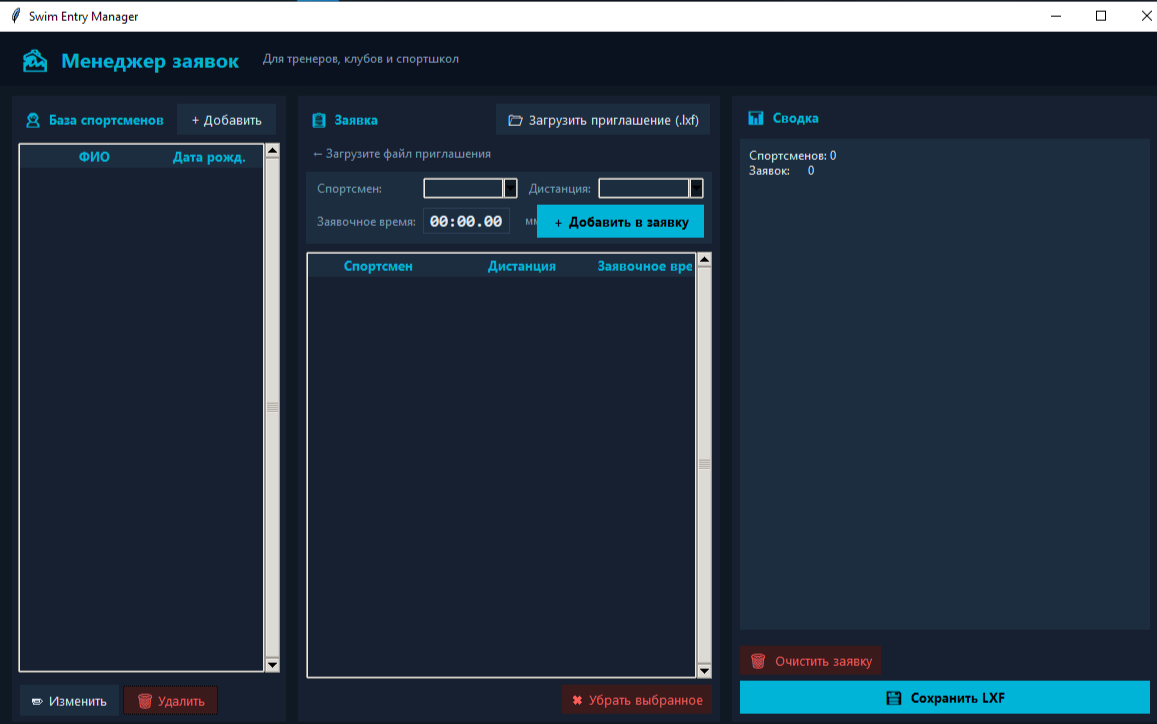Save the file with Сохранить LXF
The image size is (1157, 724).
click(x=944, y=698)
